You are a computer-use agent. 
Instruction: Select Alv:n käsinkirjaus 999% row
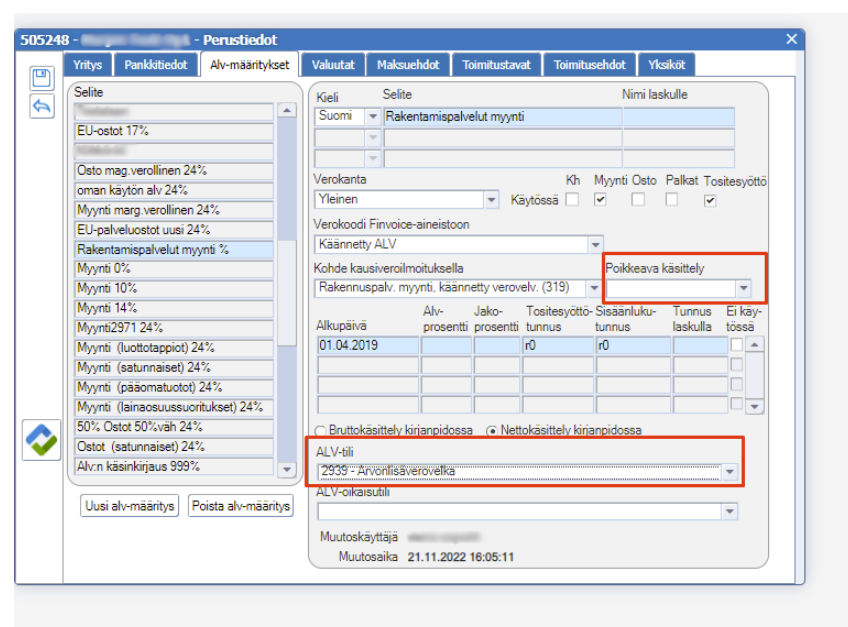click(x=174, y=466)
